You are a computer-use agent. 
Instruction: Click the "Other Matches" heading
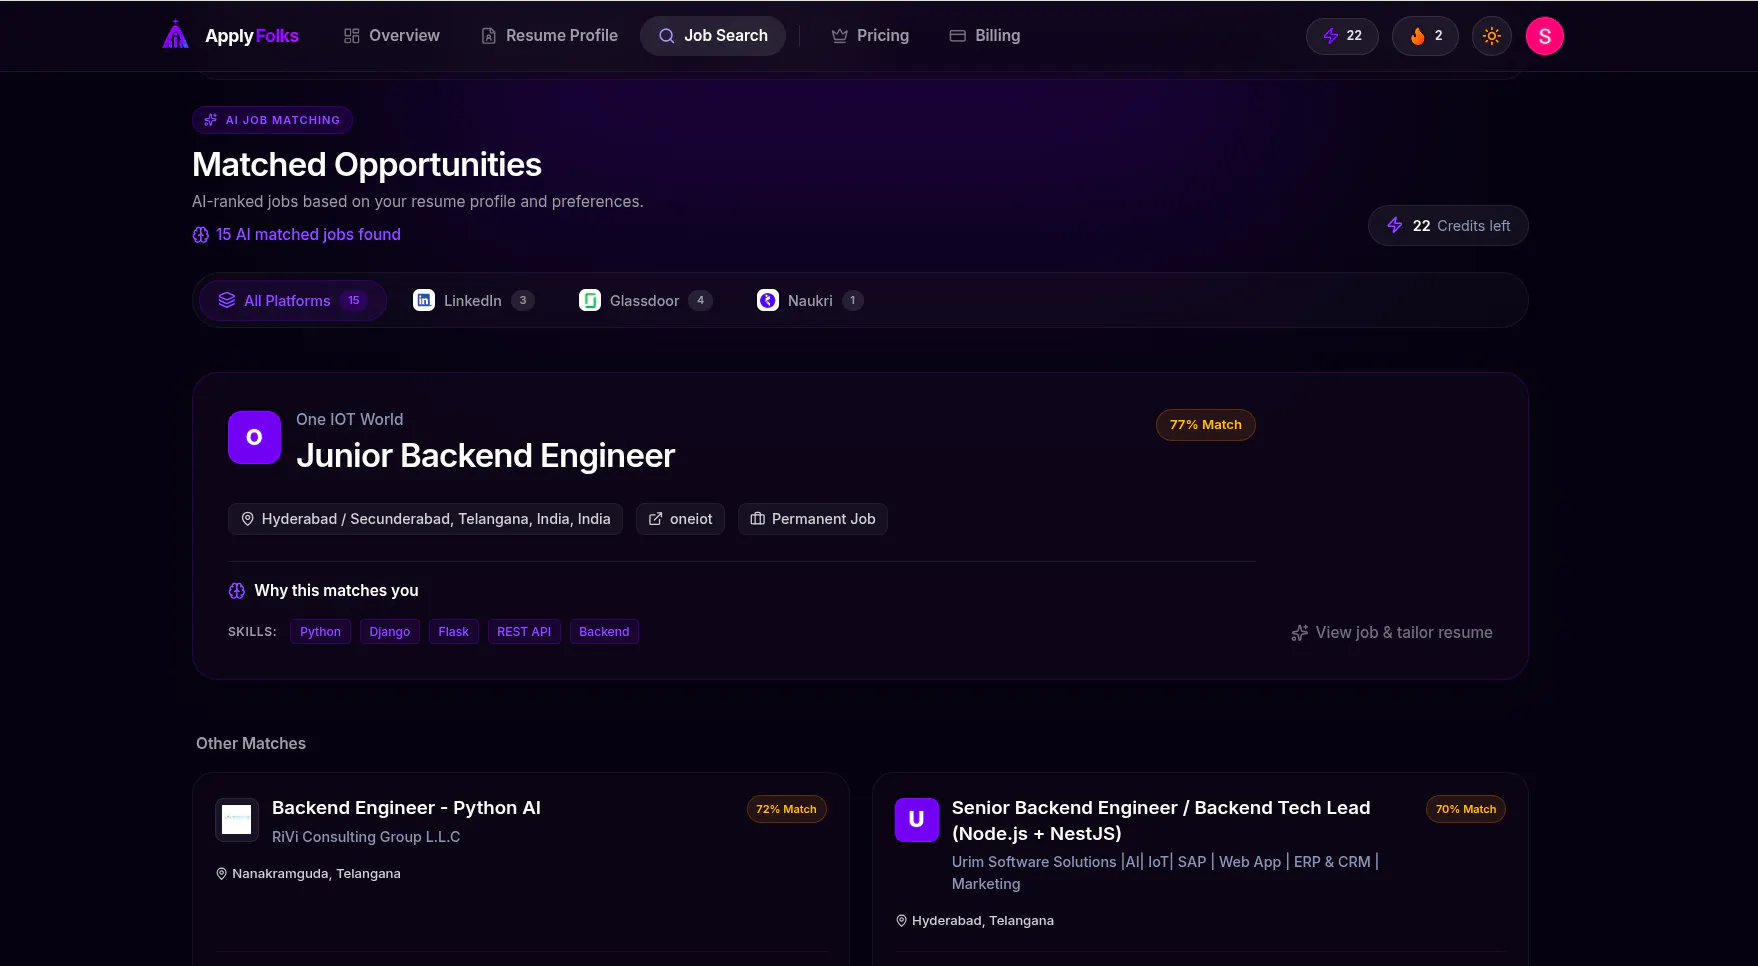(x=251, y=743)
